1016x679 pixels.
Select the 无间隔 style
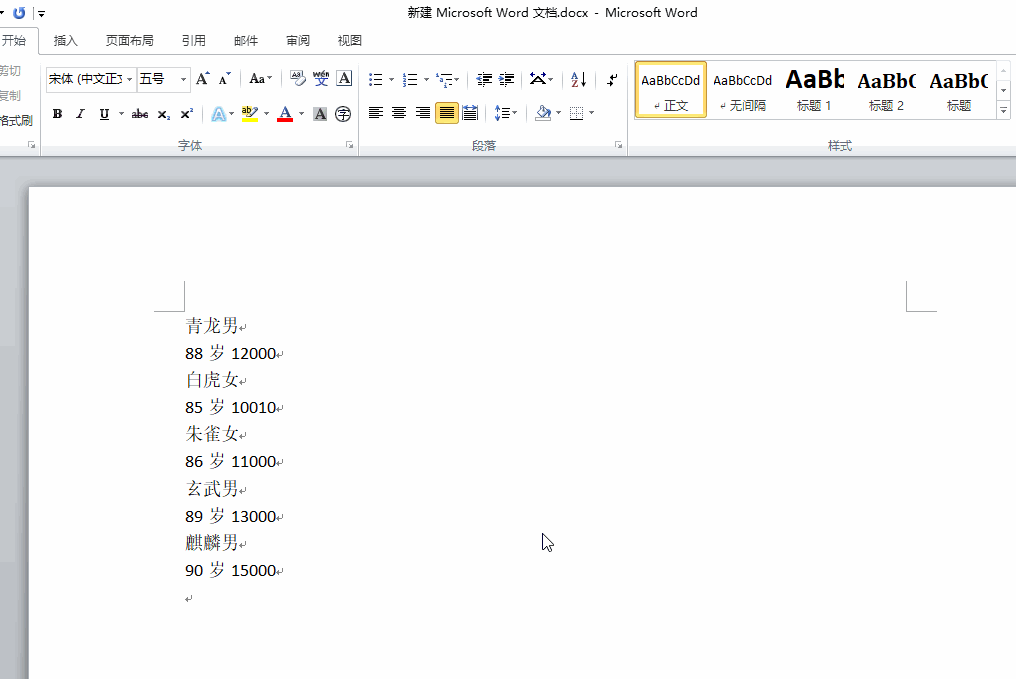(742, 89)
